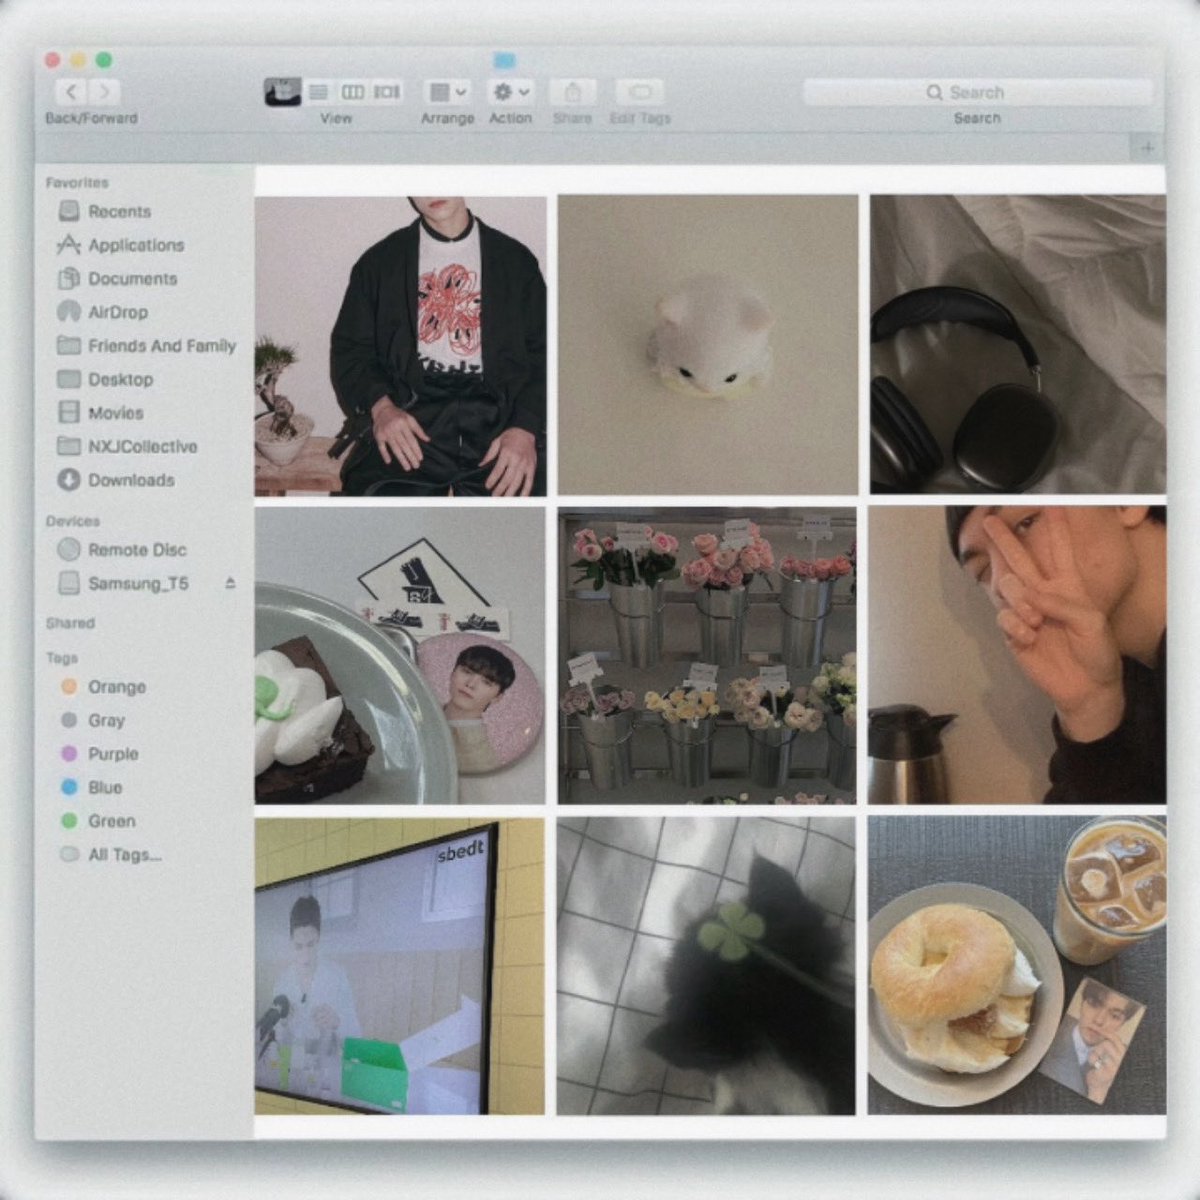Select the Samsung_T5 drive
Screen dimensions: 1200x1200
(x=138, y=583)
